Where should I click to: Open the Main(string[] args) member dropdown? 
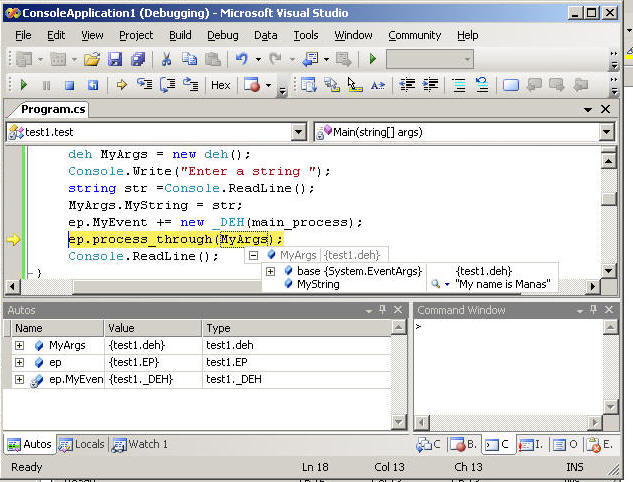pos(606,132)
